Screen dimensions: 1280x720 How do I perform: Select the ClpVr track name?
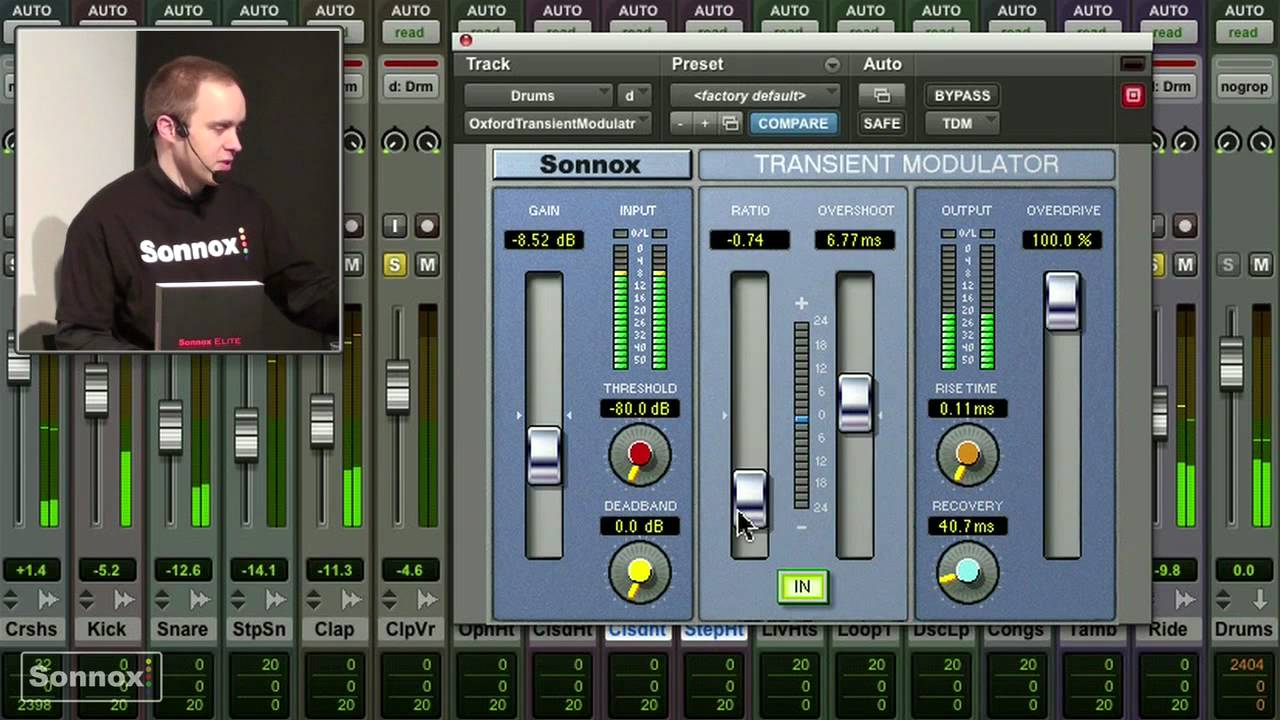pyautogui.click(x=410, y=630)
